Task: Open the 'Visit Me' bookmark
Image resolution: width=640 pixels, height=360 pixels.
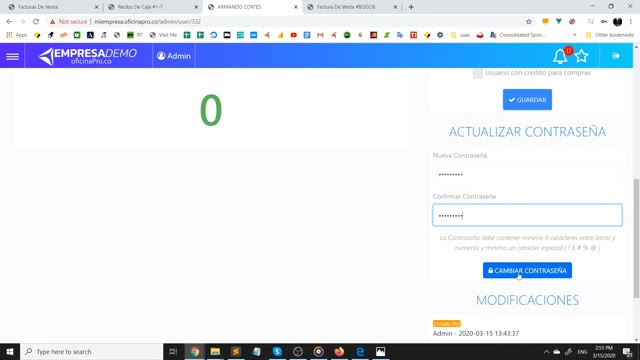Action: coord(163,35)
